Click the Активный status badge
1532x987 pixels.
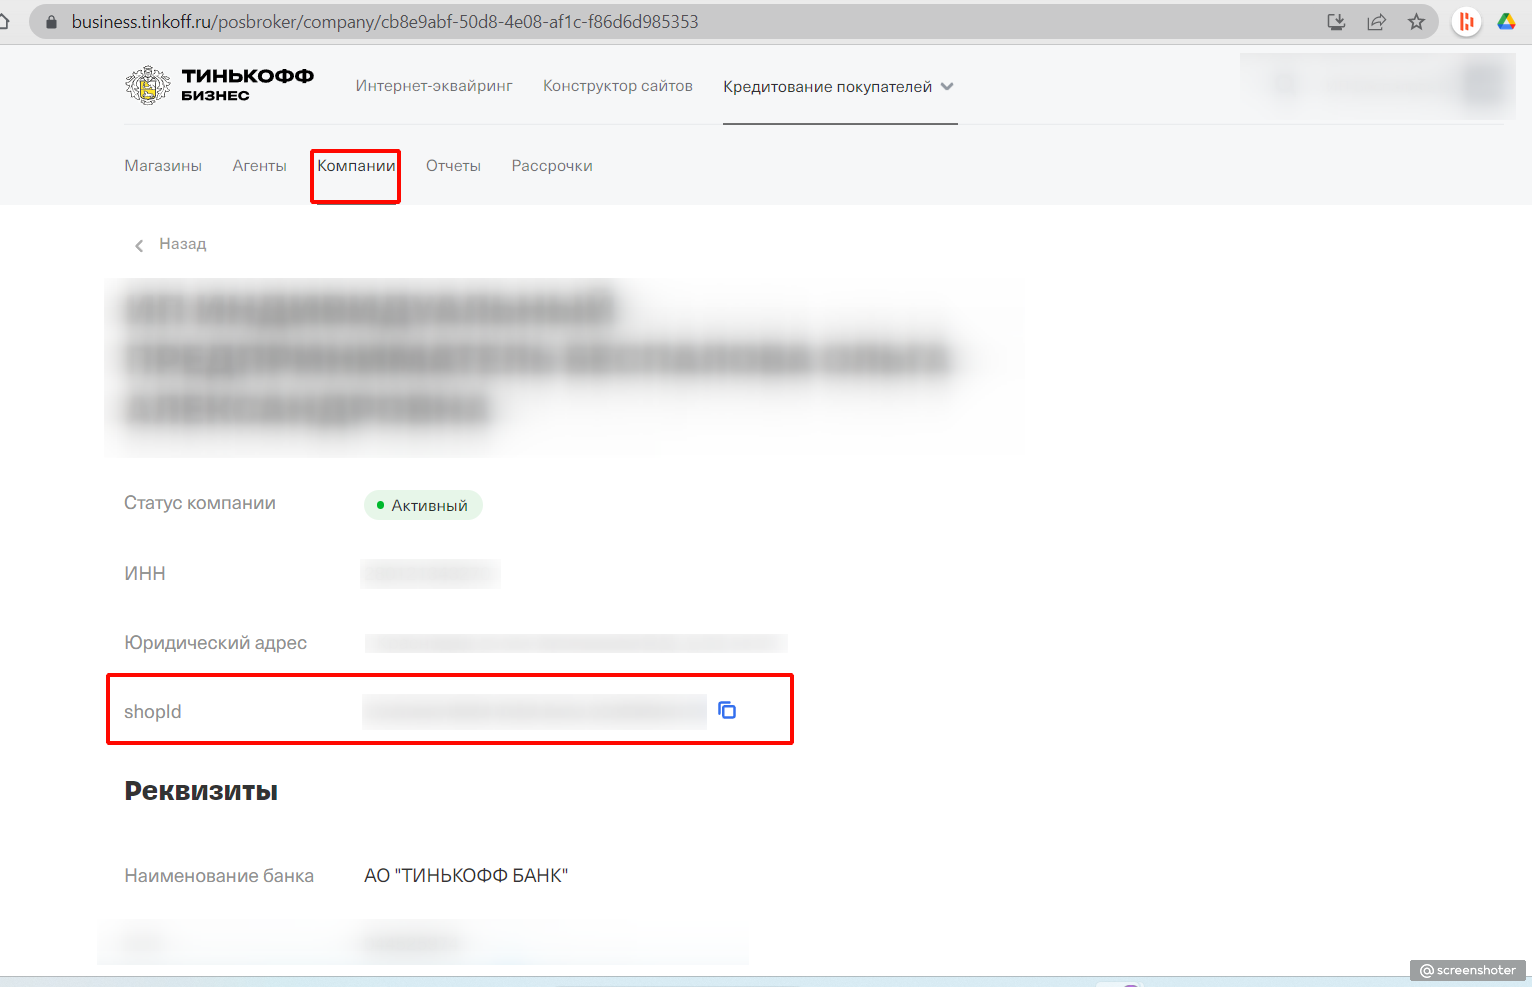point(423,506)
